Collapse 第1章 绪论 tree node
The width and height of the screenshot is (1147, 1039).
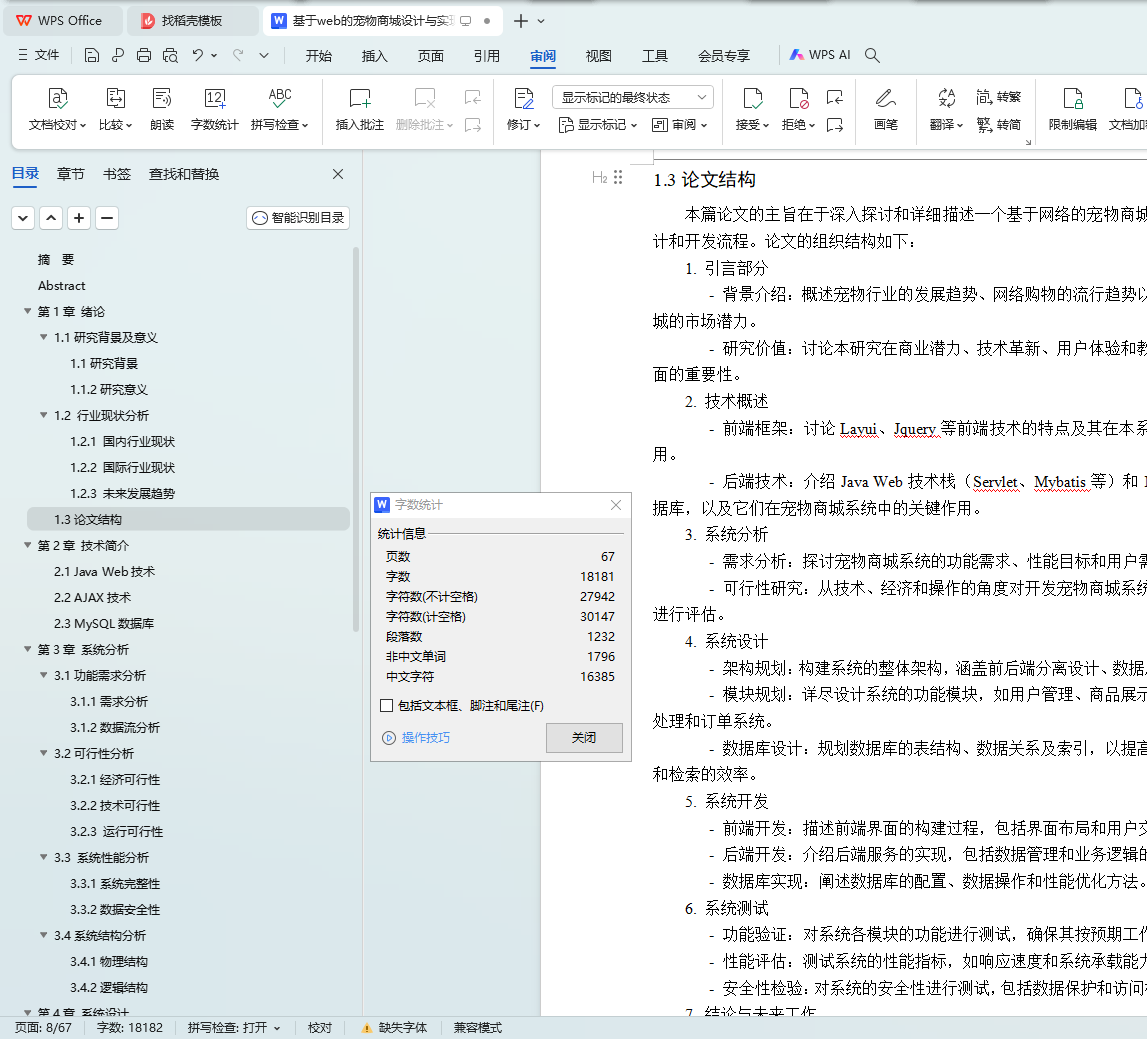click(x=28, y=311)
